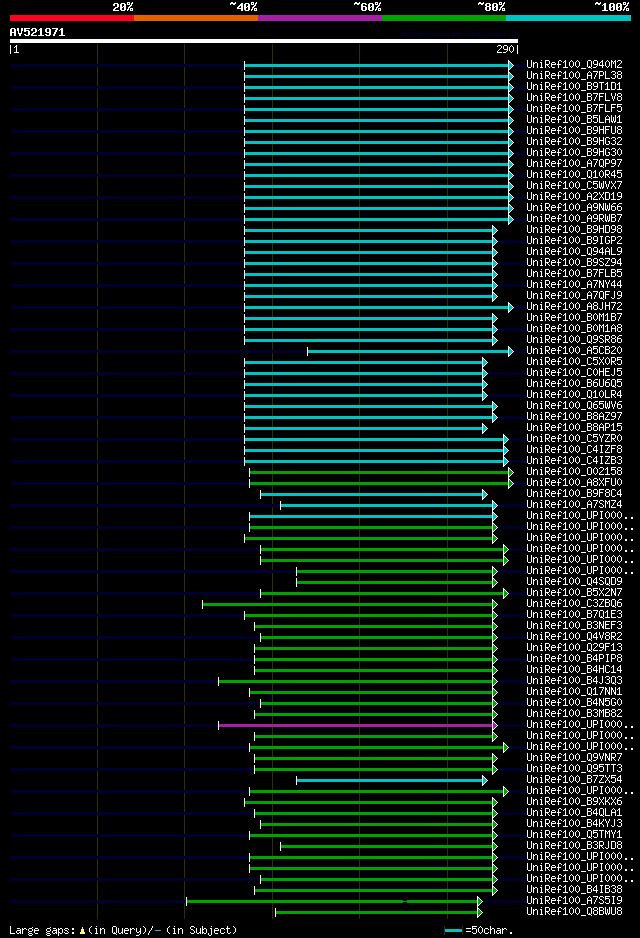
Task: View hit UniRef100_A7SMZ4
Action: pyautogui.click(x=574, y=504)
